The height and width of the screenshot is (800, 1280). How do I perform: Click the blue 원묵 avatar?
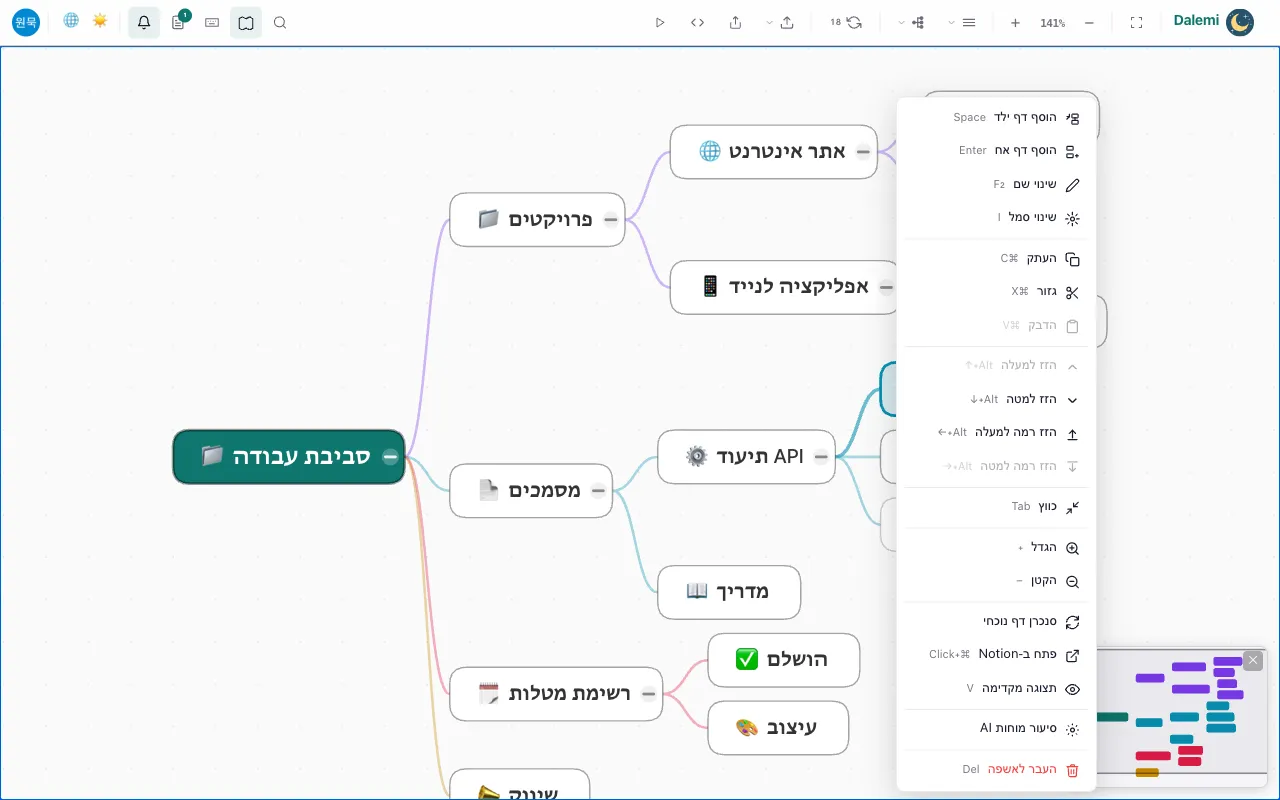pos(26,22)
